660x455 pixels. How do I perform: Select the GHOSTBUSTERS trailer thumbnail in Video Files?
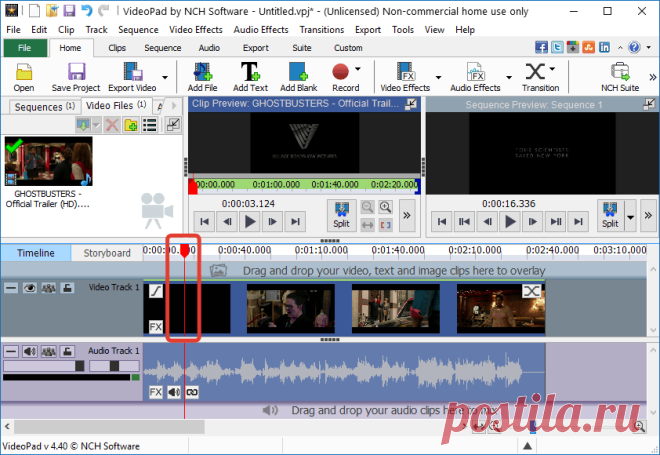click(x=48, y=161)
